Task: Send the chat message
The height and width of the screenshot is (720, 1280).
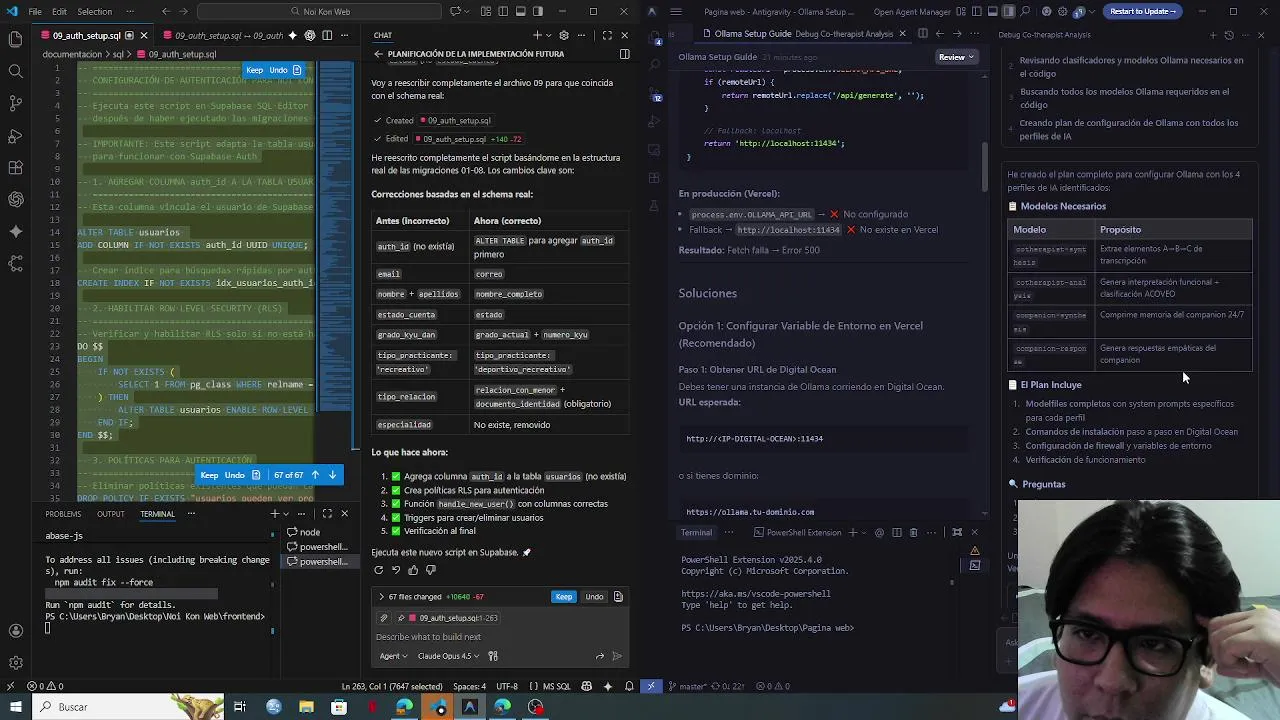Action: (616, 656)
